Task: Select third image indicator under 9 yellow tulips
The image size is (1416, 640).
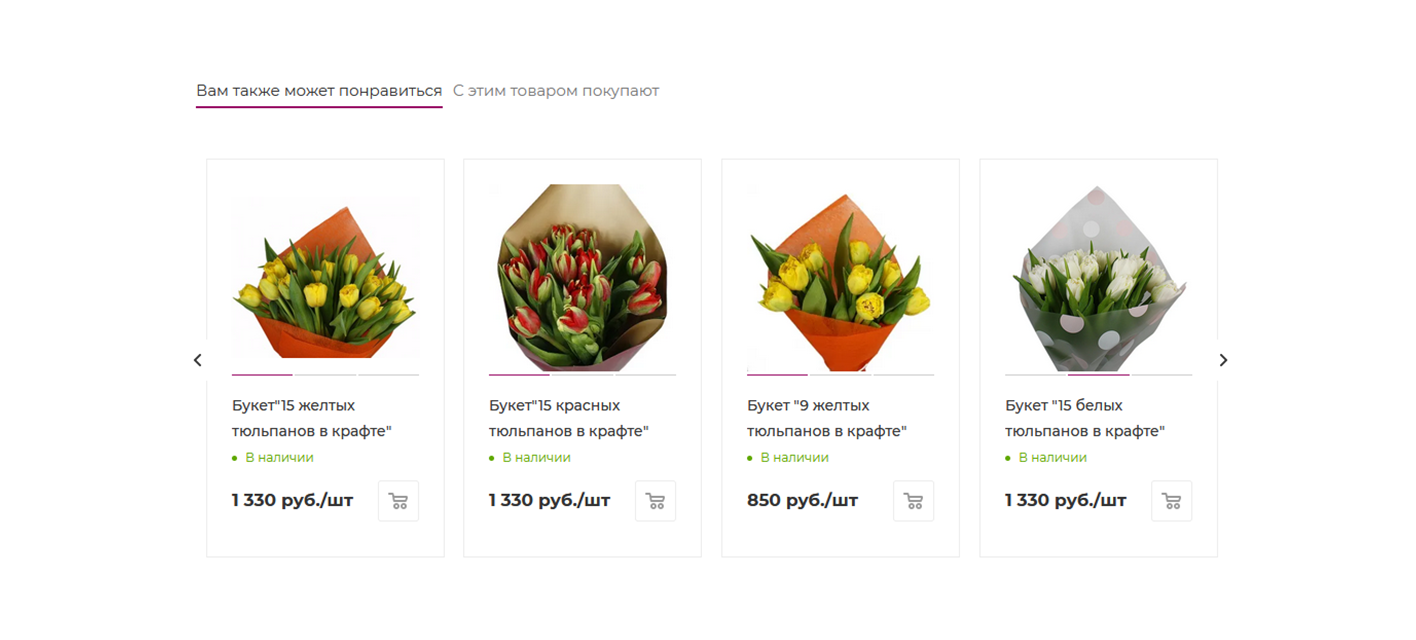Action: click(x=903, y=375)
